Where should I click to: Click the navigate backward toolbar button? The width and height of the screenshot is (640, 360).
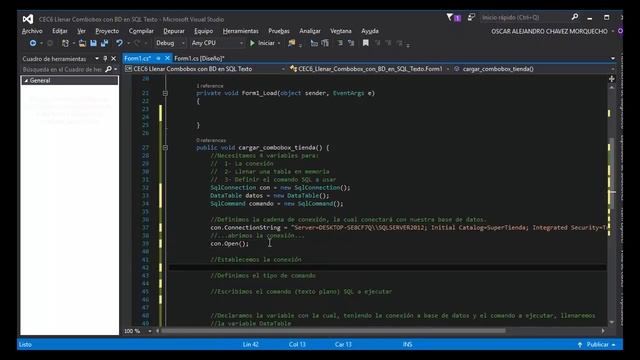pyautogui.click(x=33, y=43)
